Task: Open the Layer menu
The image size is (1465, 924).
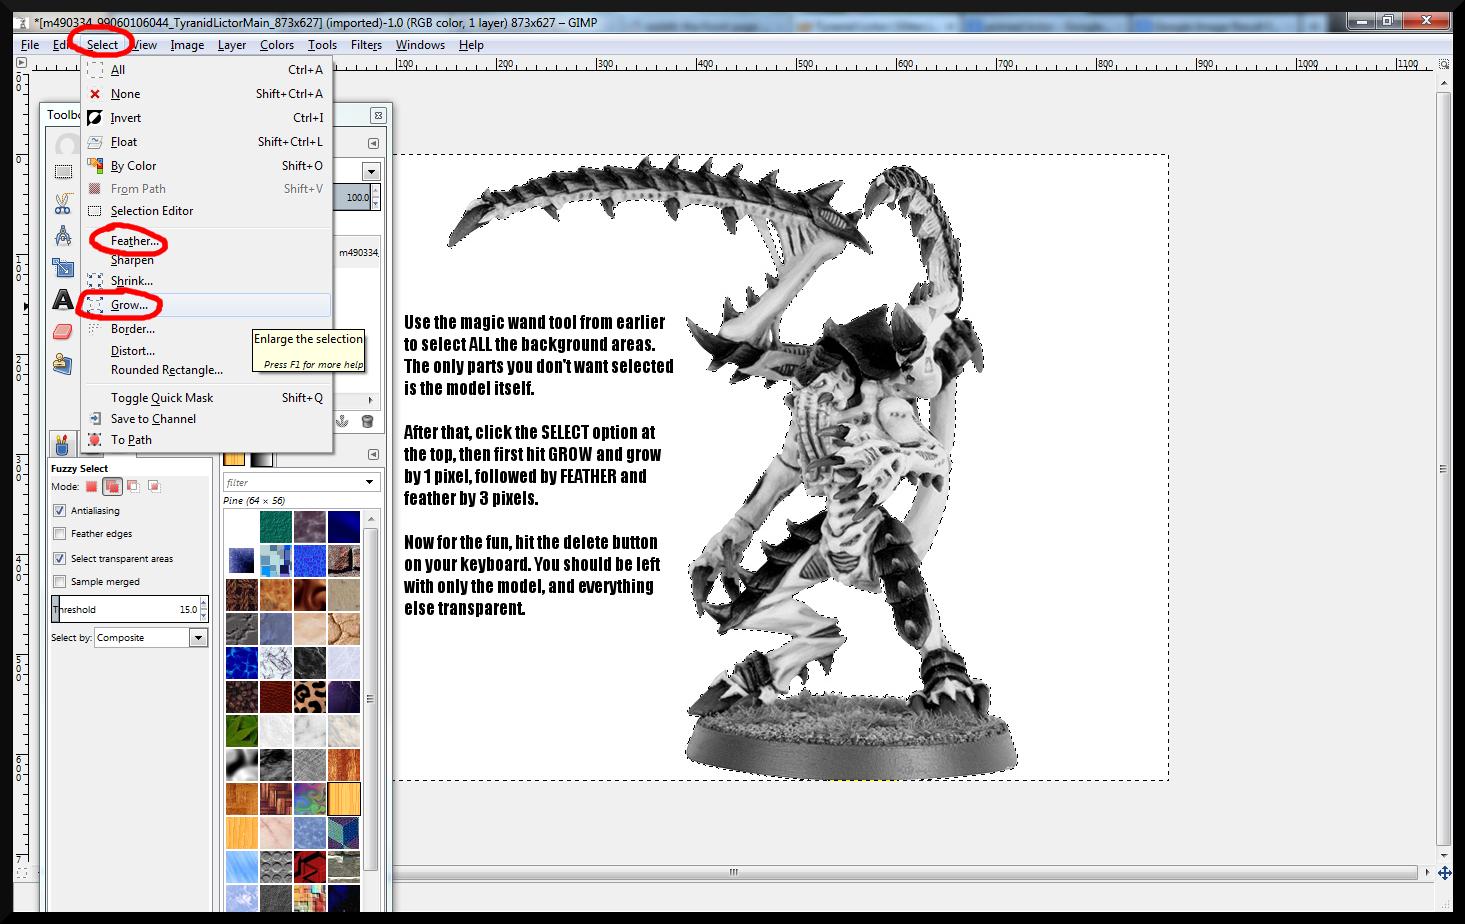Action: (x=232, y=45)
